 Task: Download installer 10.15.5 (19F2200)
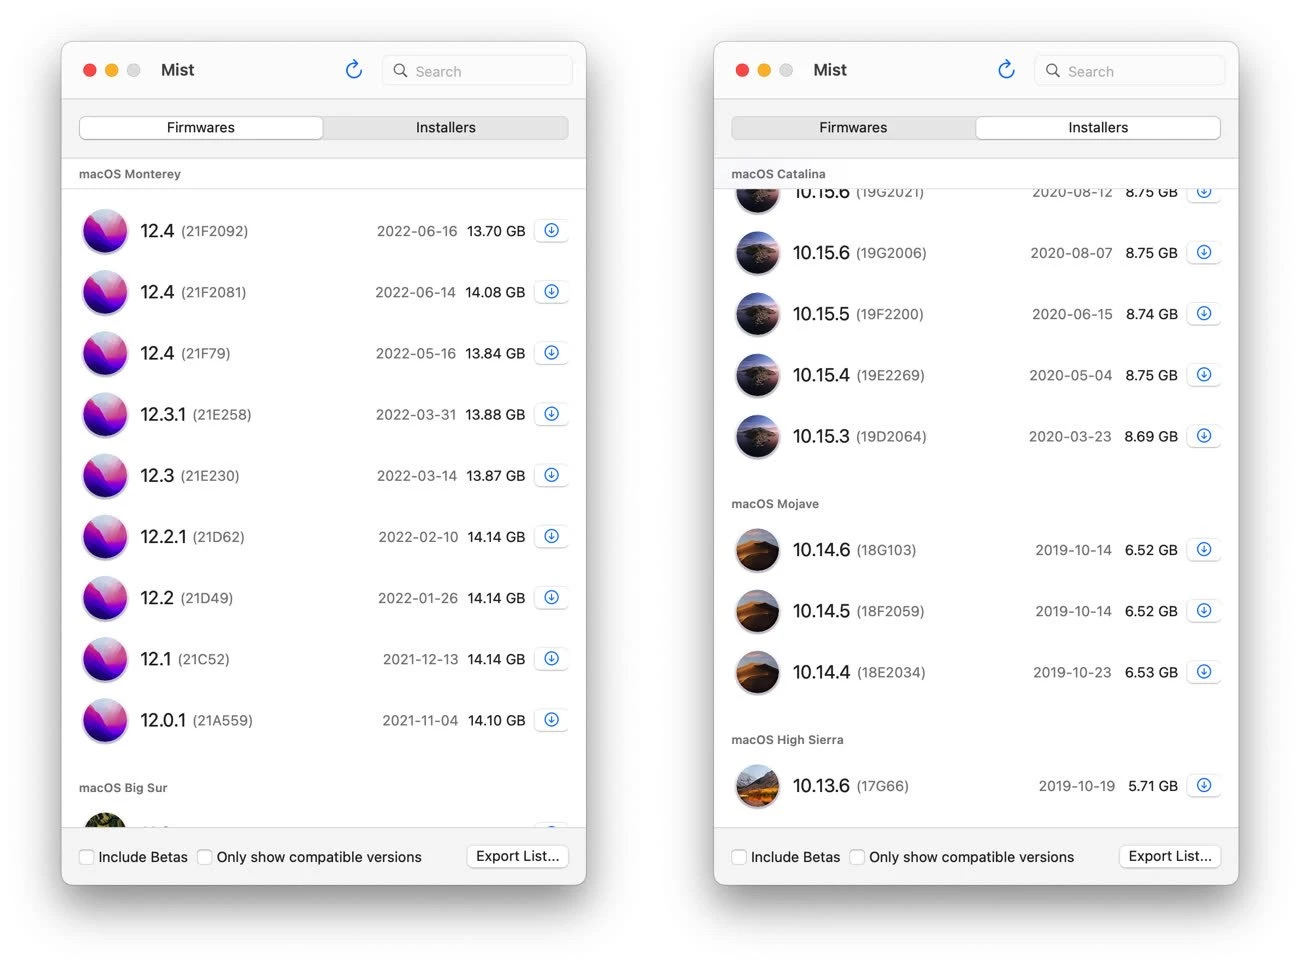(x=1204, y=313)
